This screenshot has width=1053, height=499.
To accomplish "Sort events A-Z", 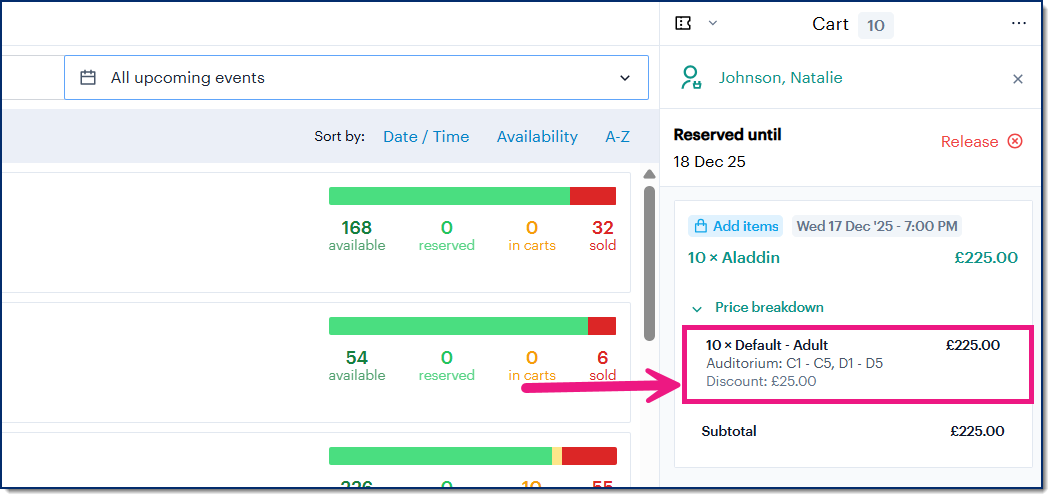I will click(x=617, y=137).
